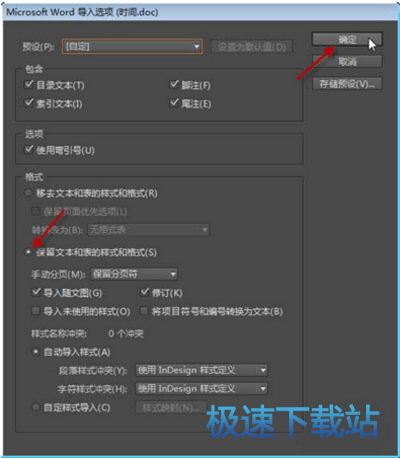Open 段落样式冲突(Y) dropdown
Screen dimensions: 400x459
point(202,370)
